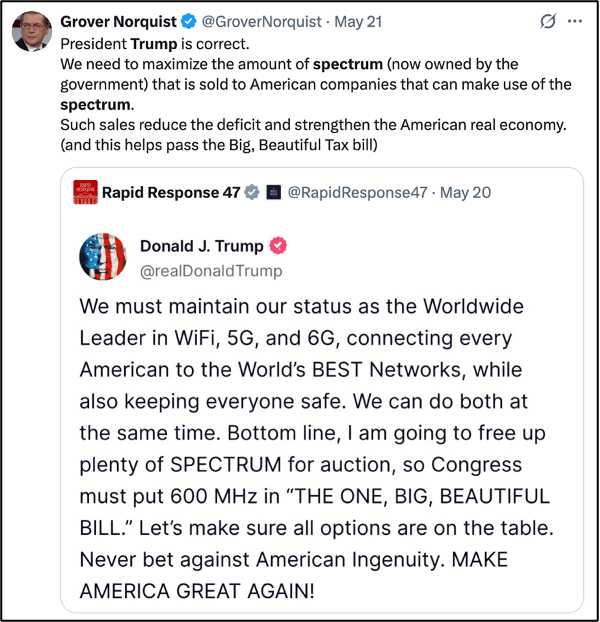Click the Grok slashed-circle icon
The height and width of the screenshot is (622, 600).
(548, 21)
